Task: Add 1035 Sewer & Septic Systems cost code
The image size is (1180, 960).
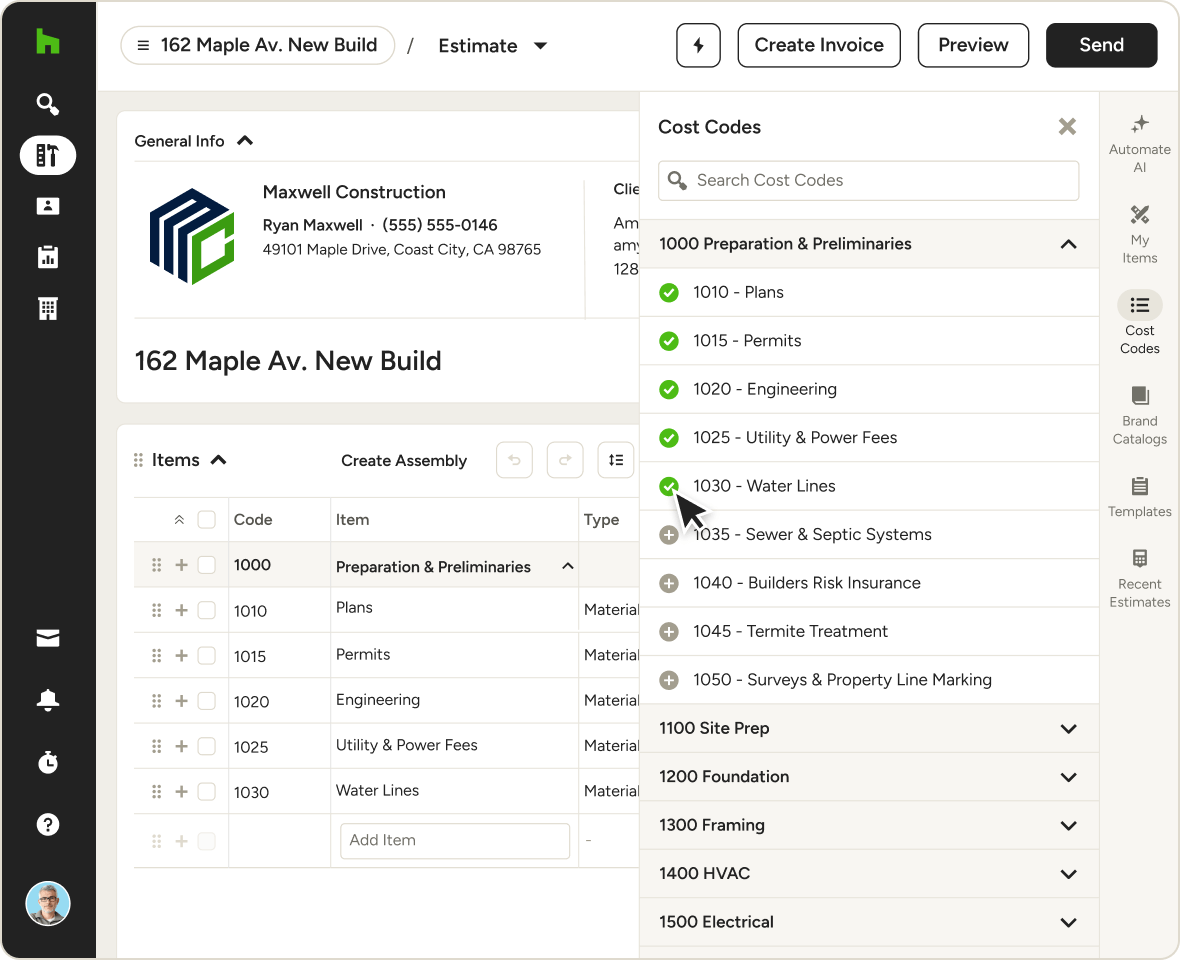Action: [x=669, y=535]
